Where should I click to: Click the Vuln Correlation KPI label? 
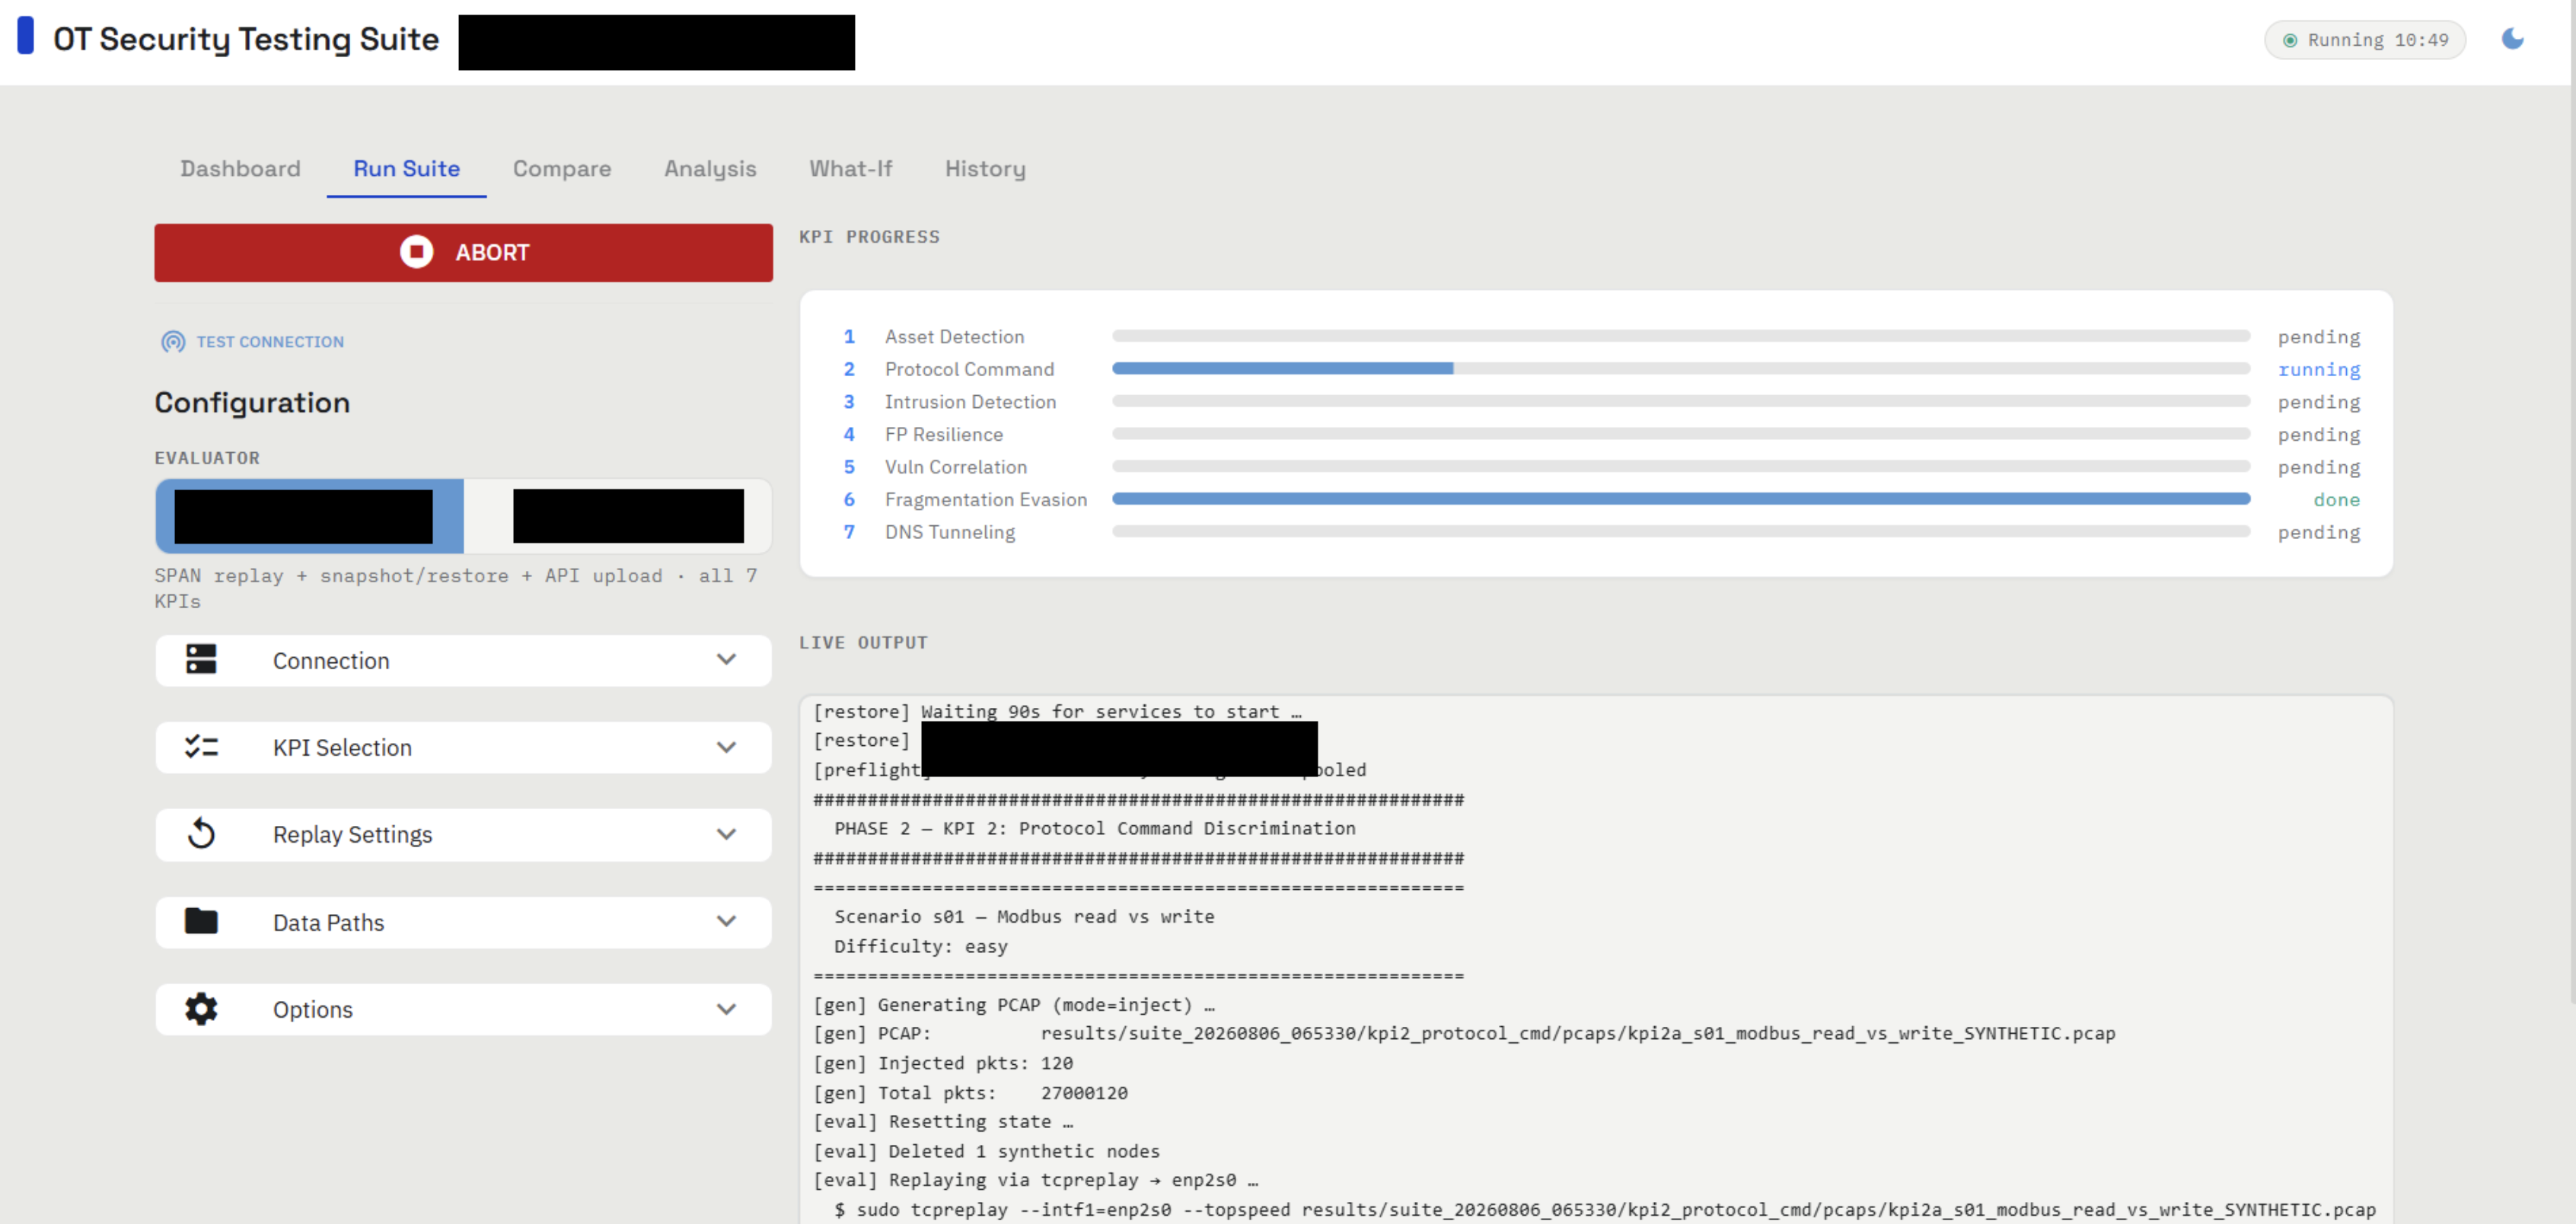coord(955,467)
